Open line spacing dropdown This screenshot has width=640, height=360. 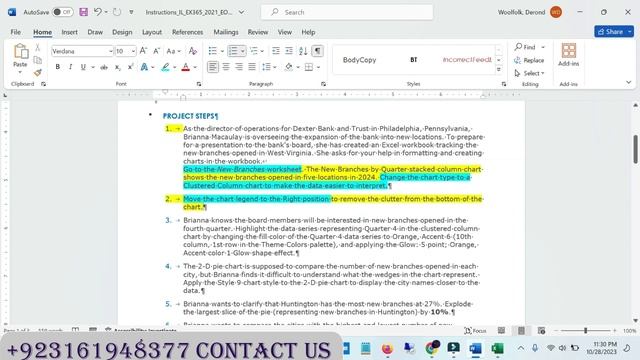click(x=269, y=67)
